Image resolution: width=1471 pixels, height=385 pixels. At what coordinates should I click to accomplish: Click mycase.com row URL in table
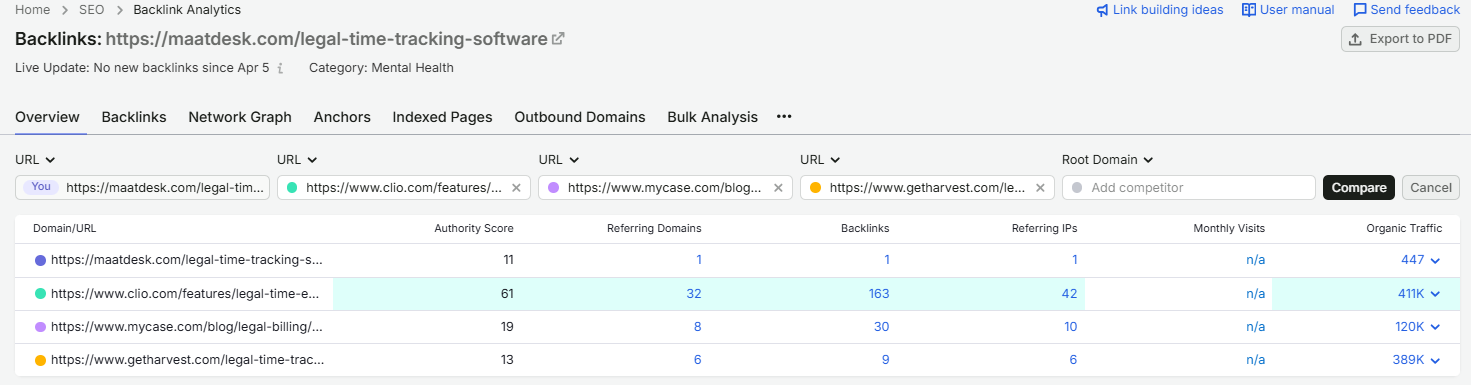(x=187, y=327)
